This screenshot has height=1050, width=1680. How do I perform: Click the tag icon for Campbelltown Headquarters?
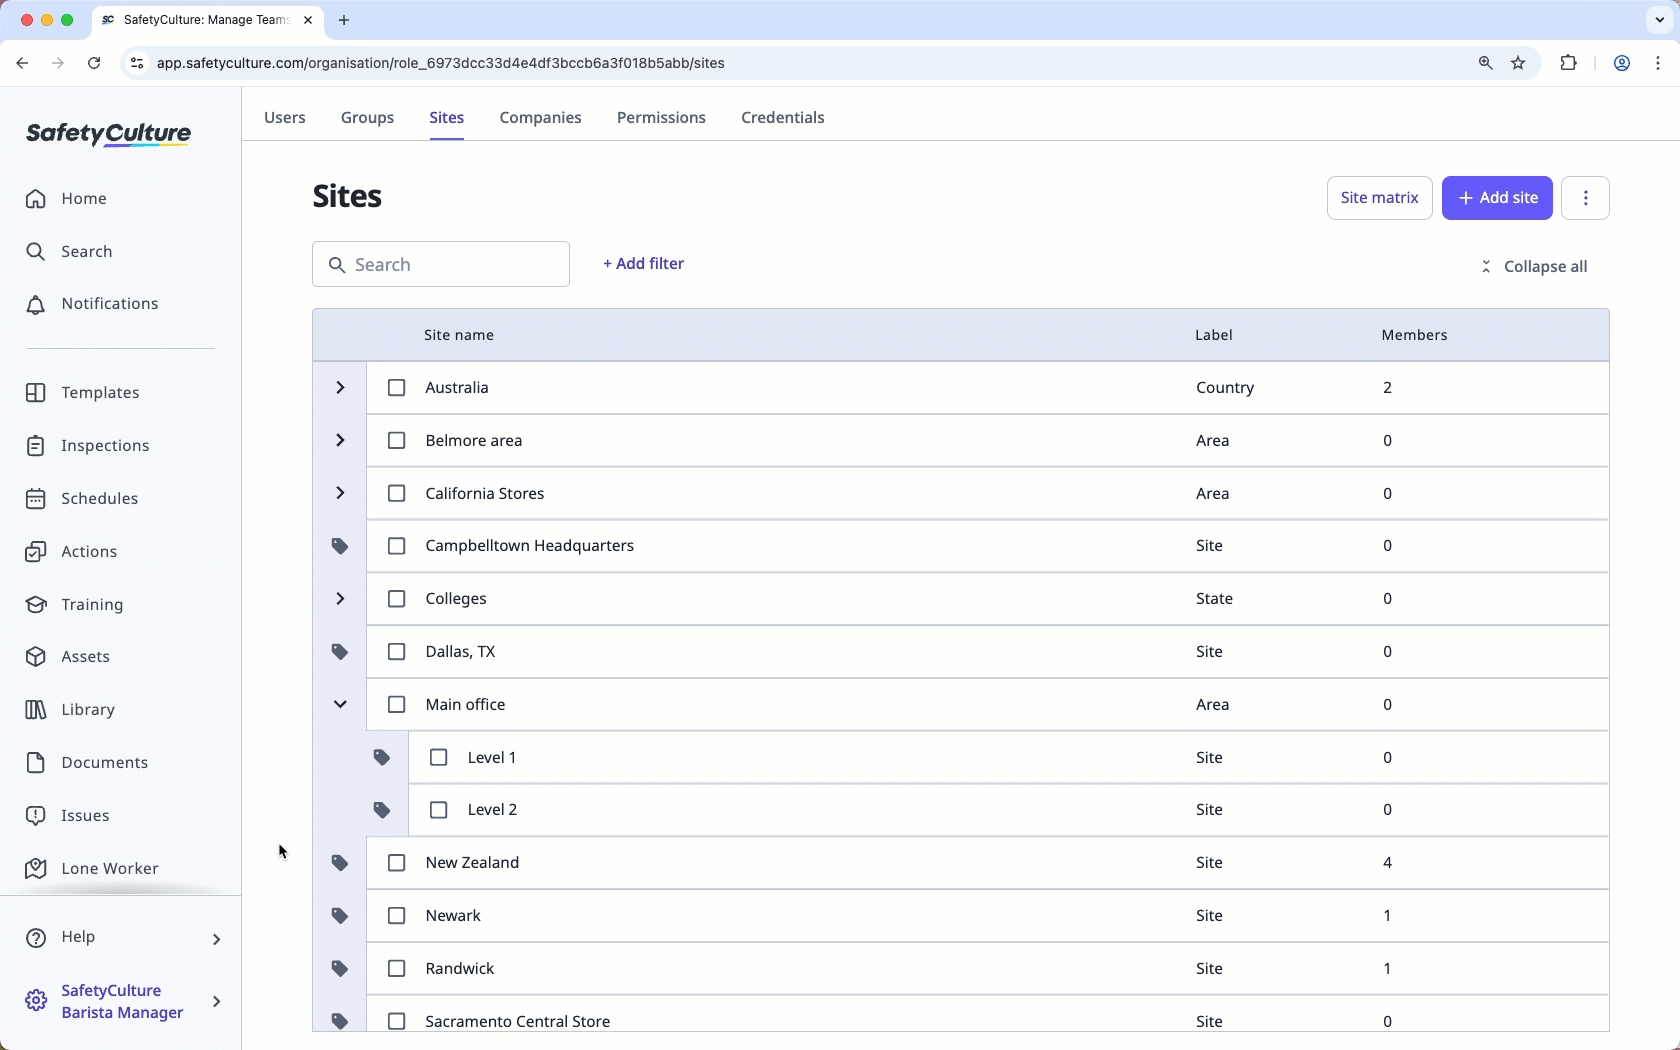pos(340,546)
